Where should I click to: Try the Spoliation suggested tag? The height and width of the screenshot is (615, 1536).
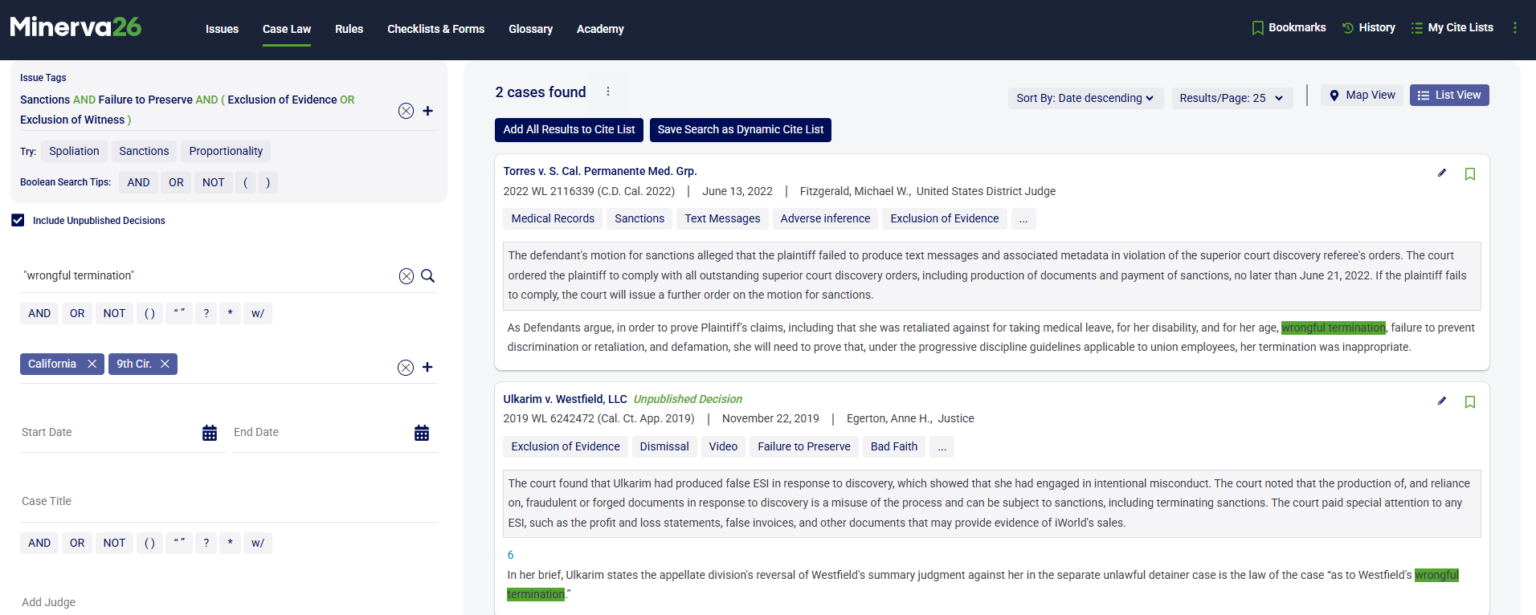coord(75,151)
